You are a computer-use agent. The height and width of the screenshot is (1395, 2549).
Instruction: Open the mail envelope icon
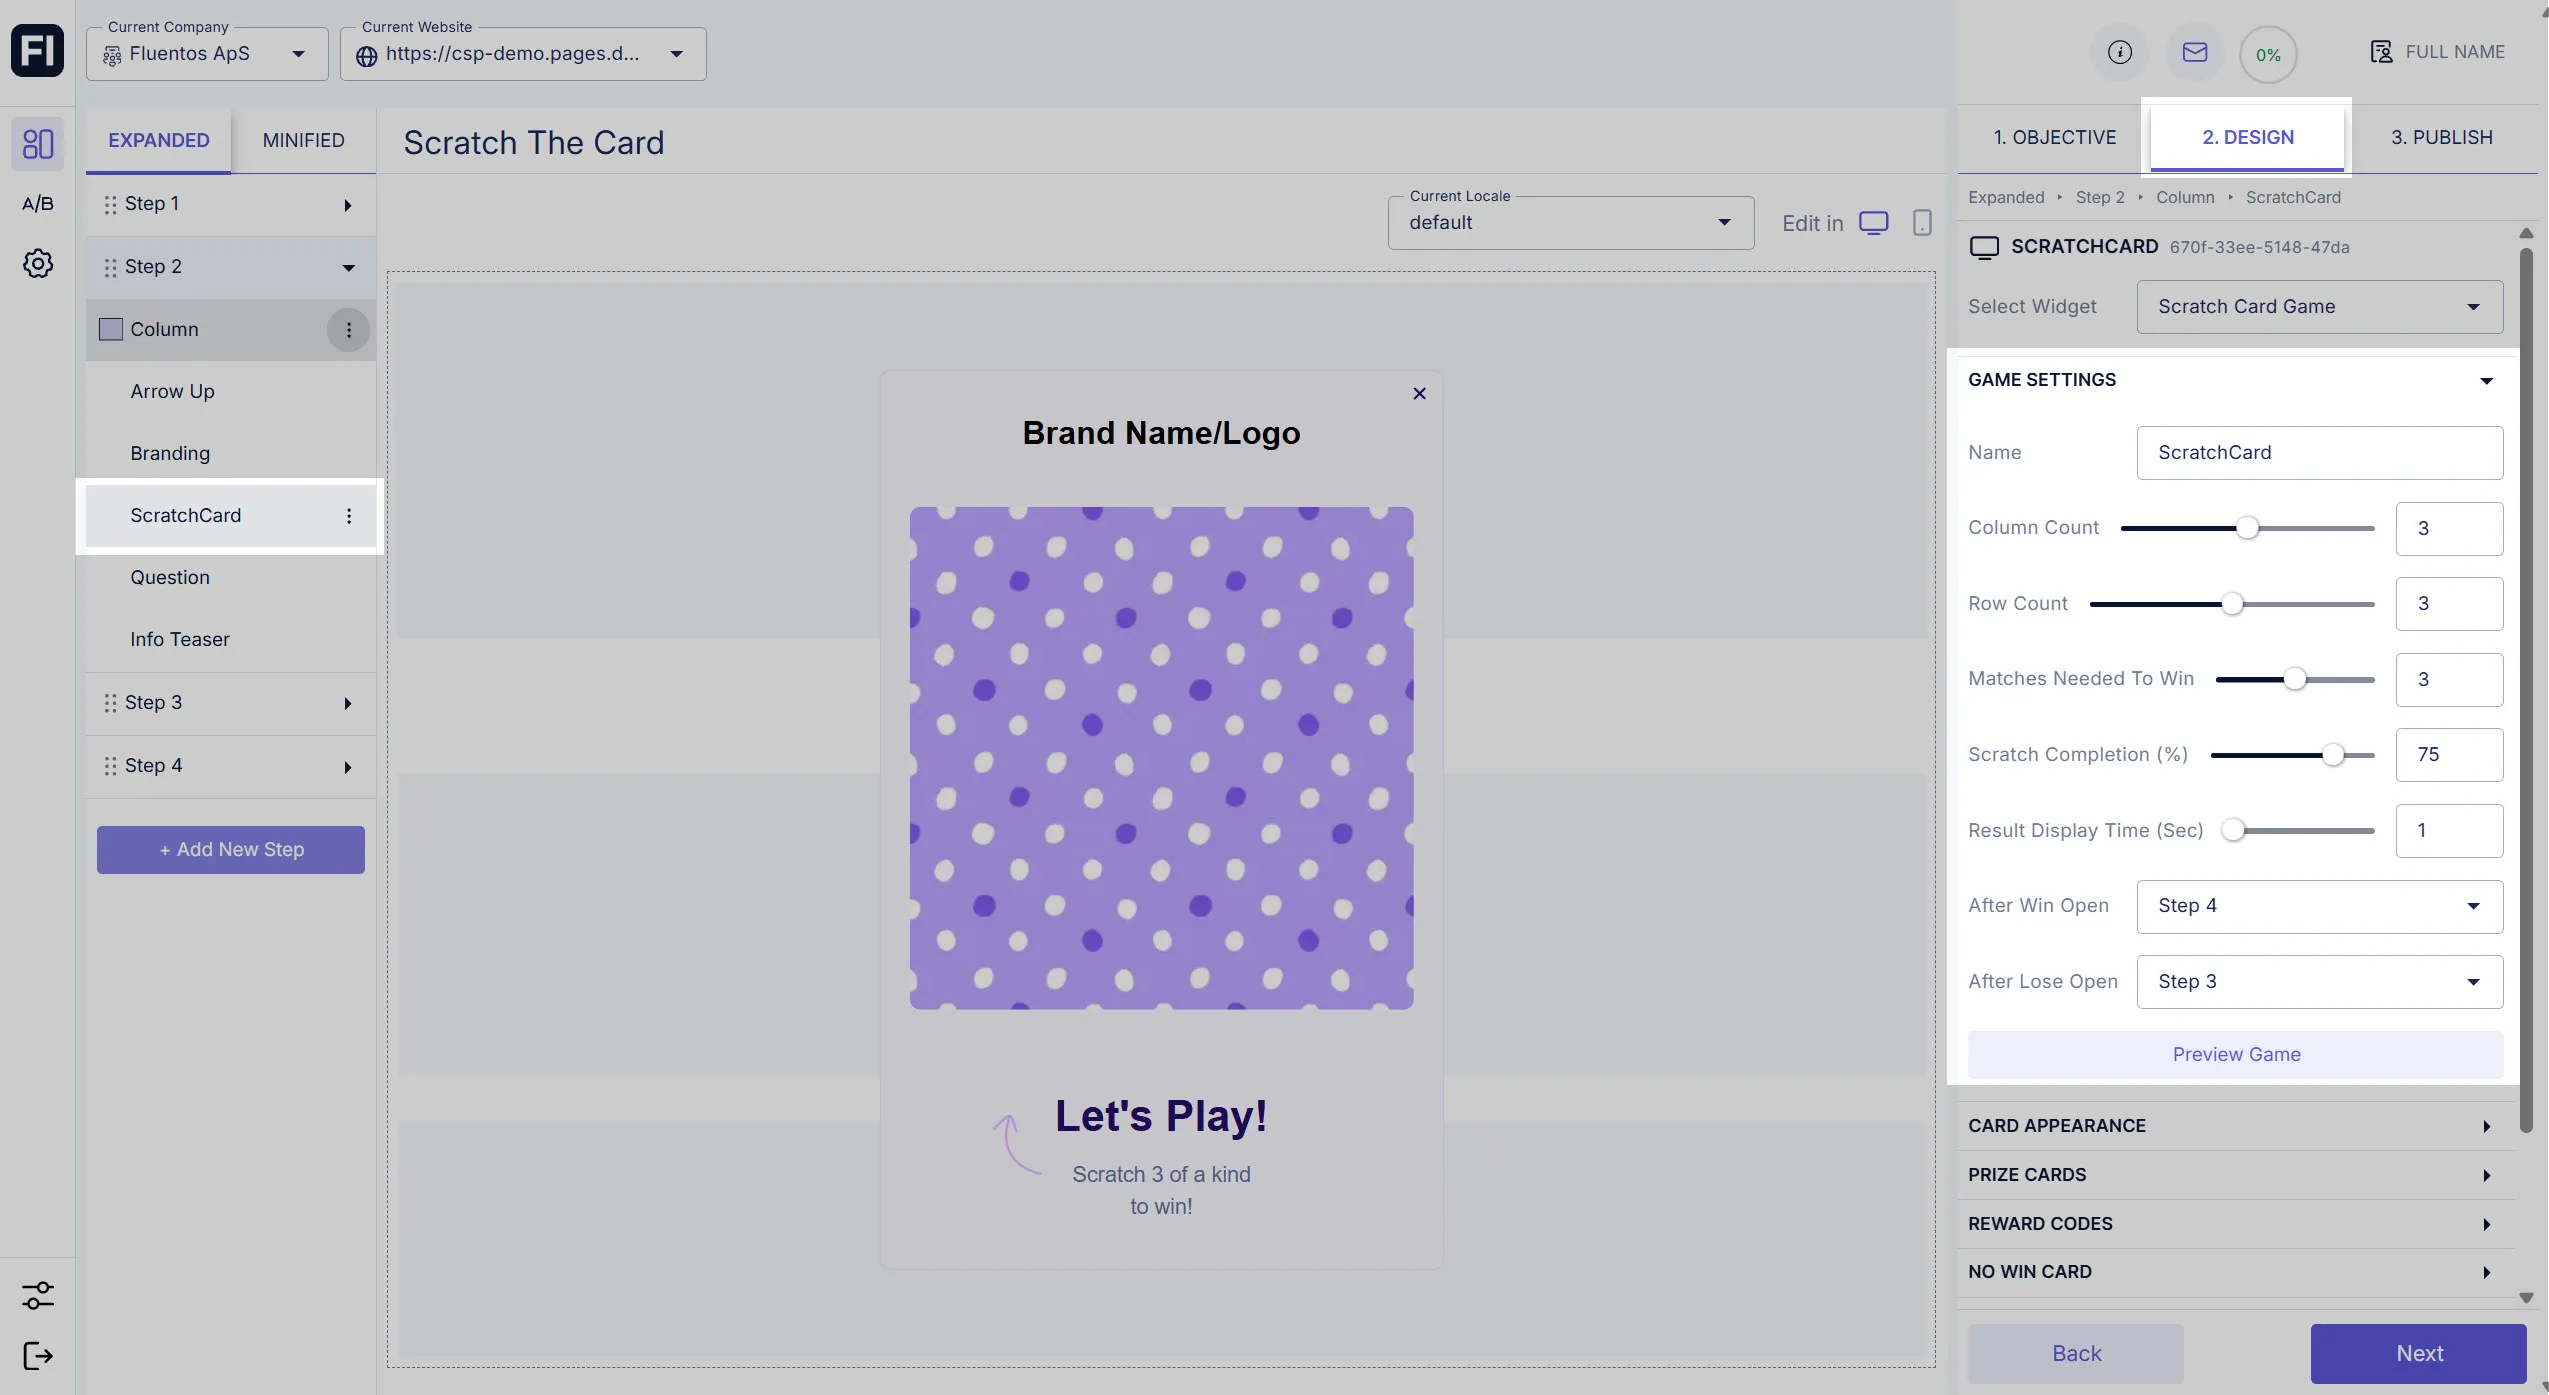[x=2195, y=53]
